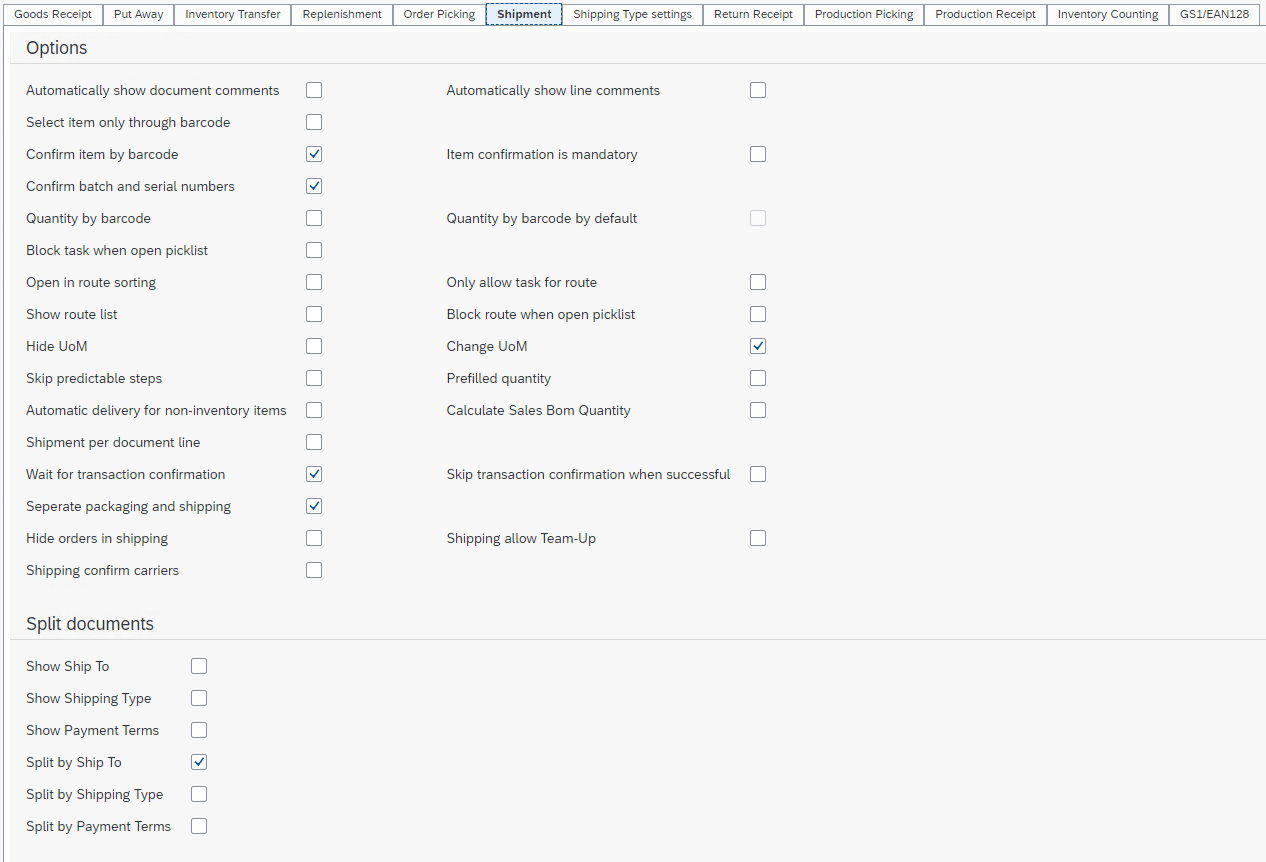Uncheck Wait for transaction confirmation
The image size is (1266, 862).
[x=314, y=474]
